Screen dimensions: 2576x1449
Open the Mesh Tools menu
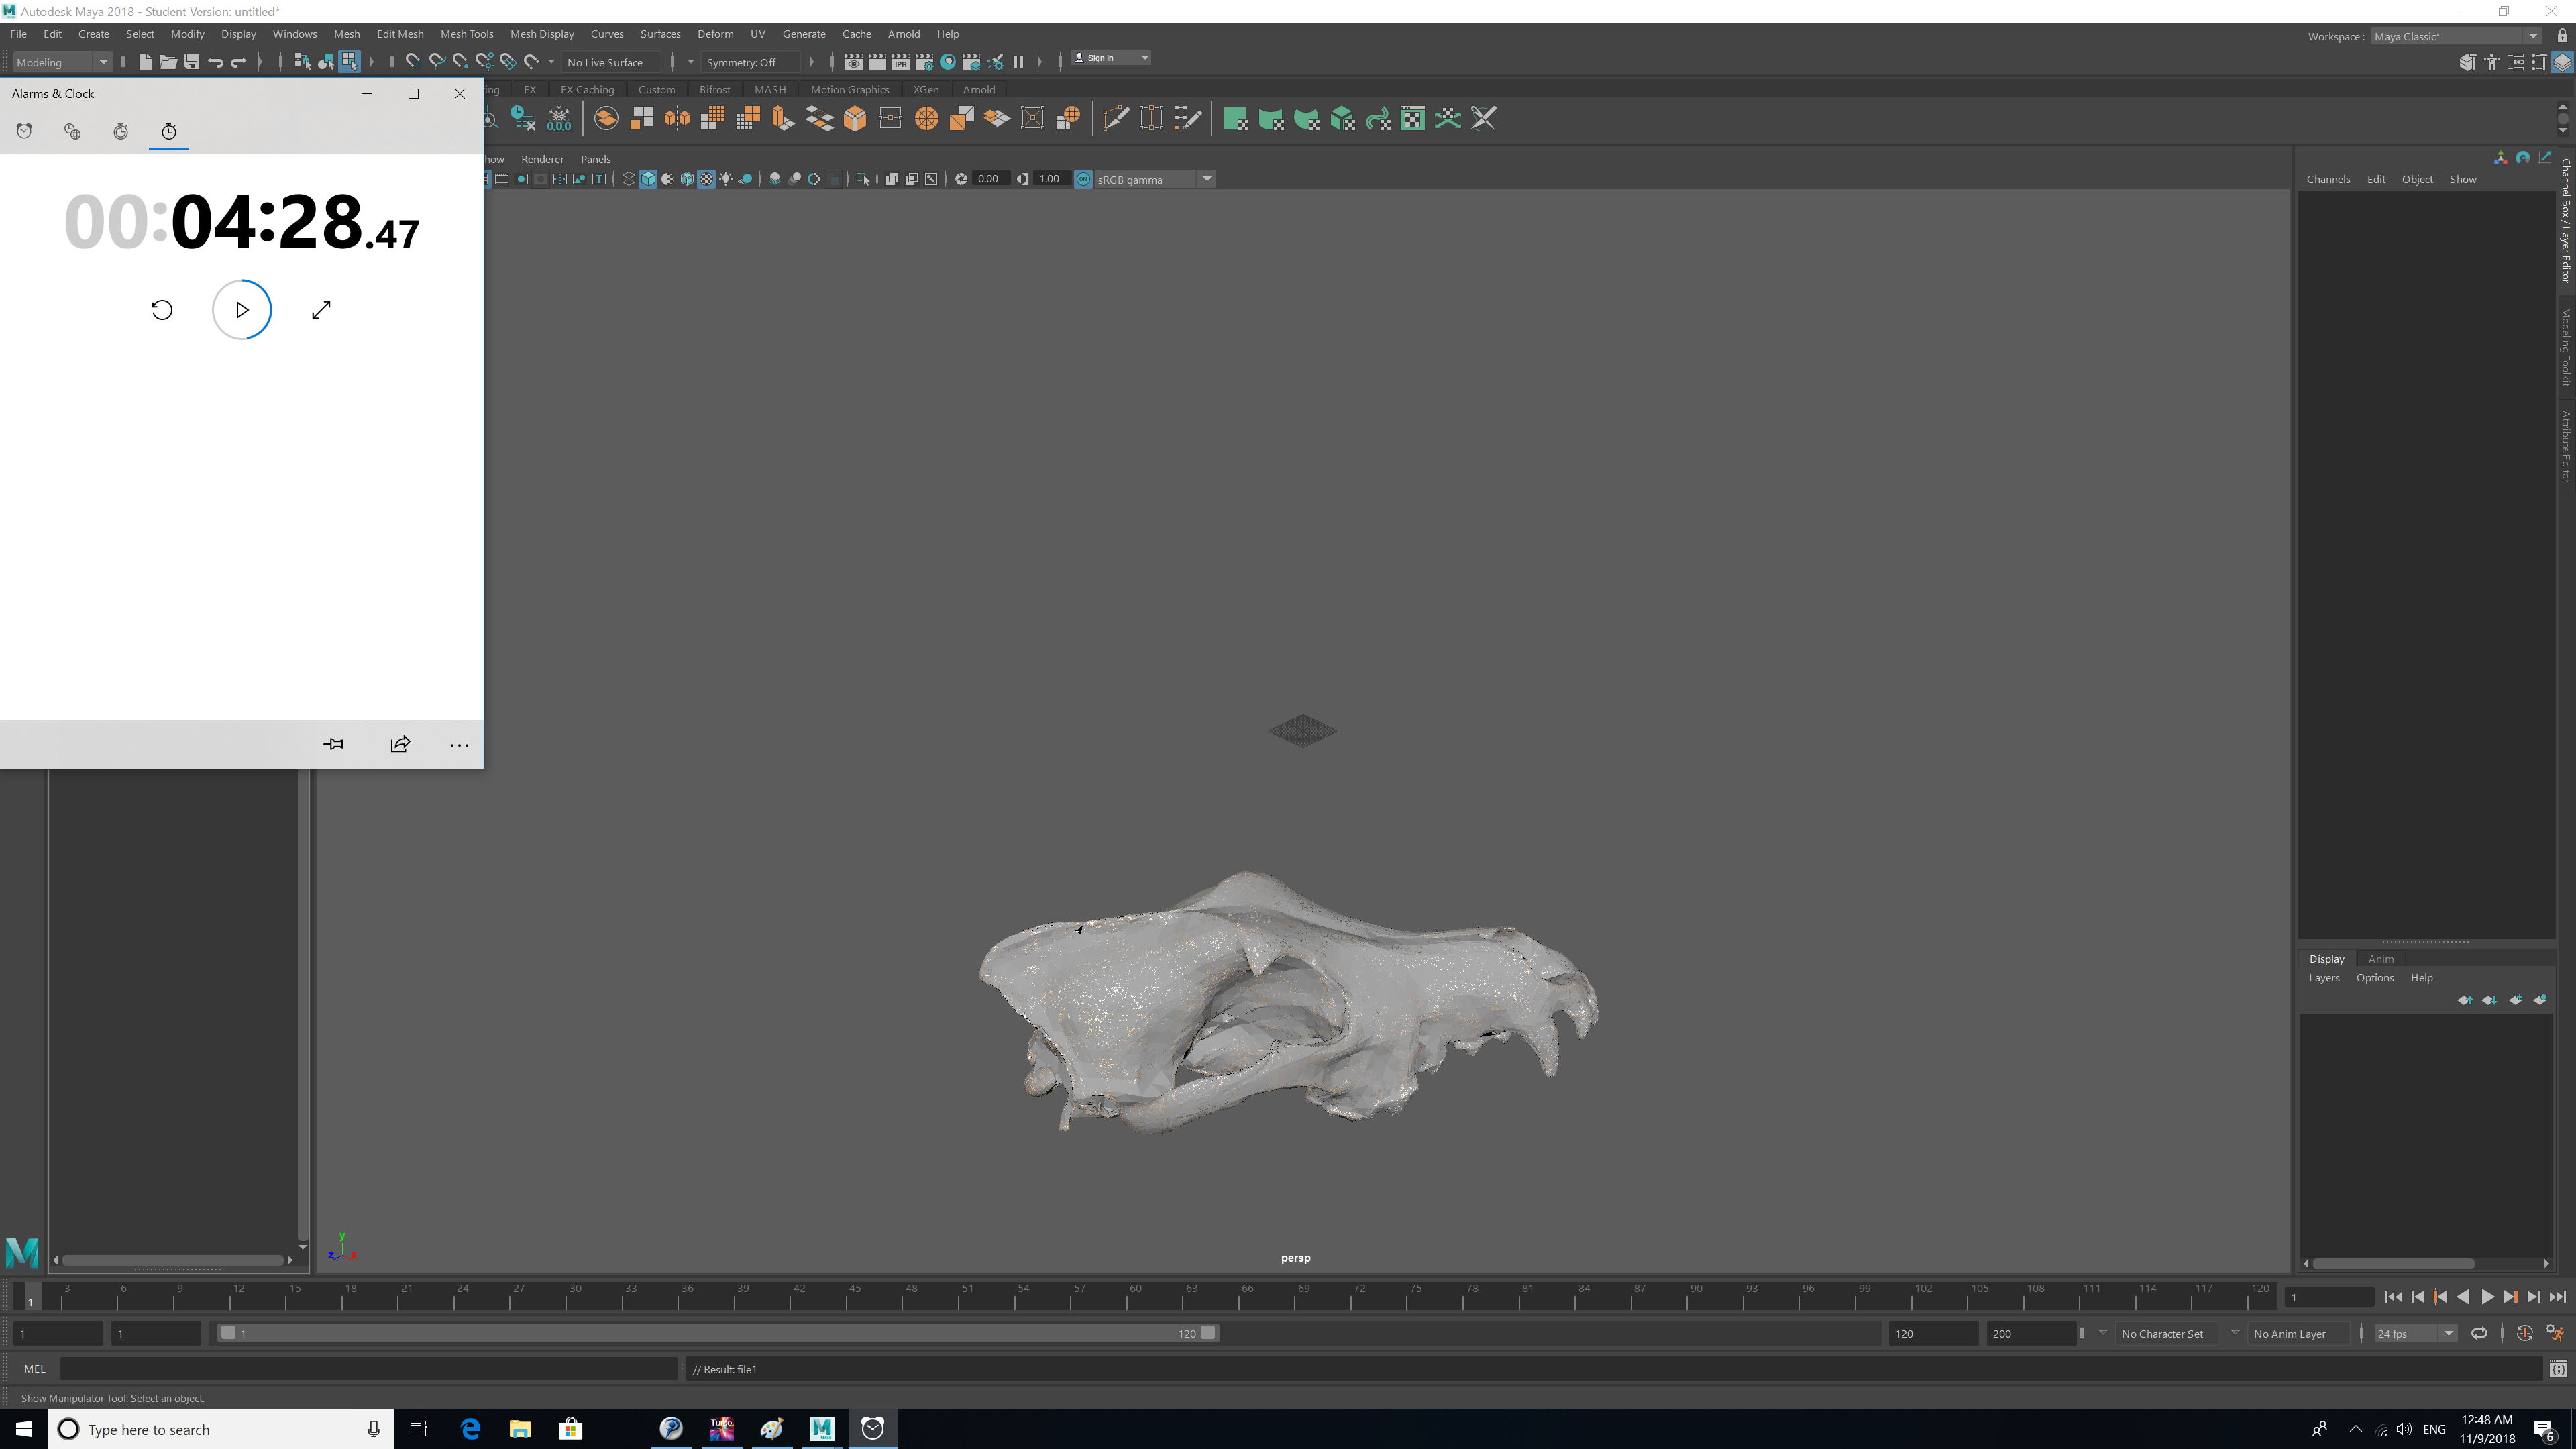tap(467, 34)
